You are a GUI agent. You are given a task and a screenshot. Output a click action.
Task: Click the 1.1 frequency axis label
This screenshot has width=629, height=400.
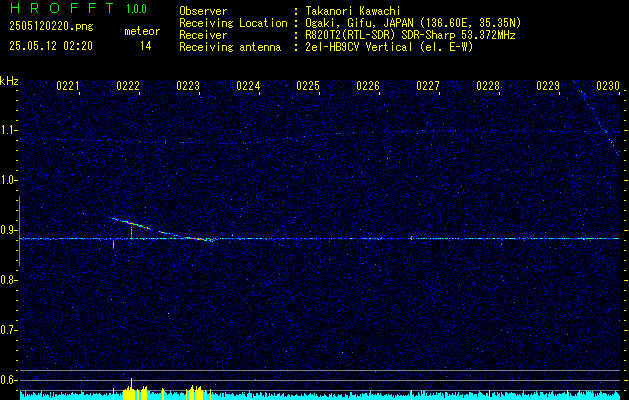pos(8,130)
